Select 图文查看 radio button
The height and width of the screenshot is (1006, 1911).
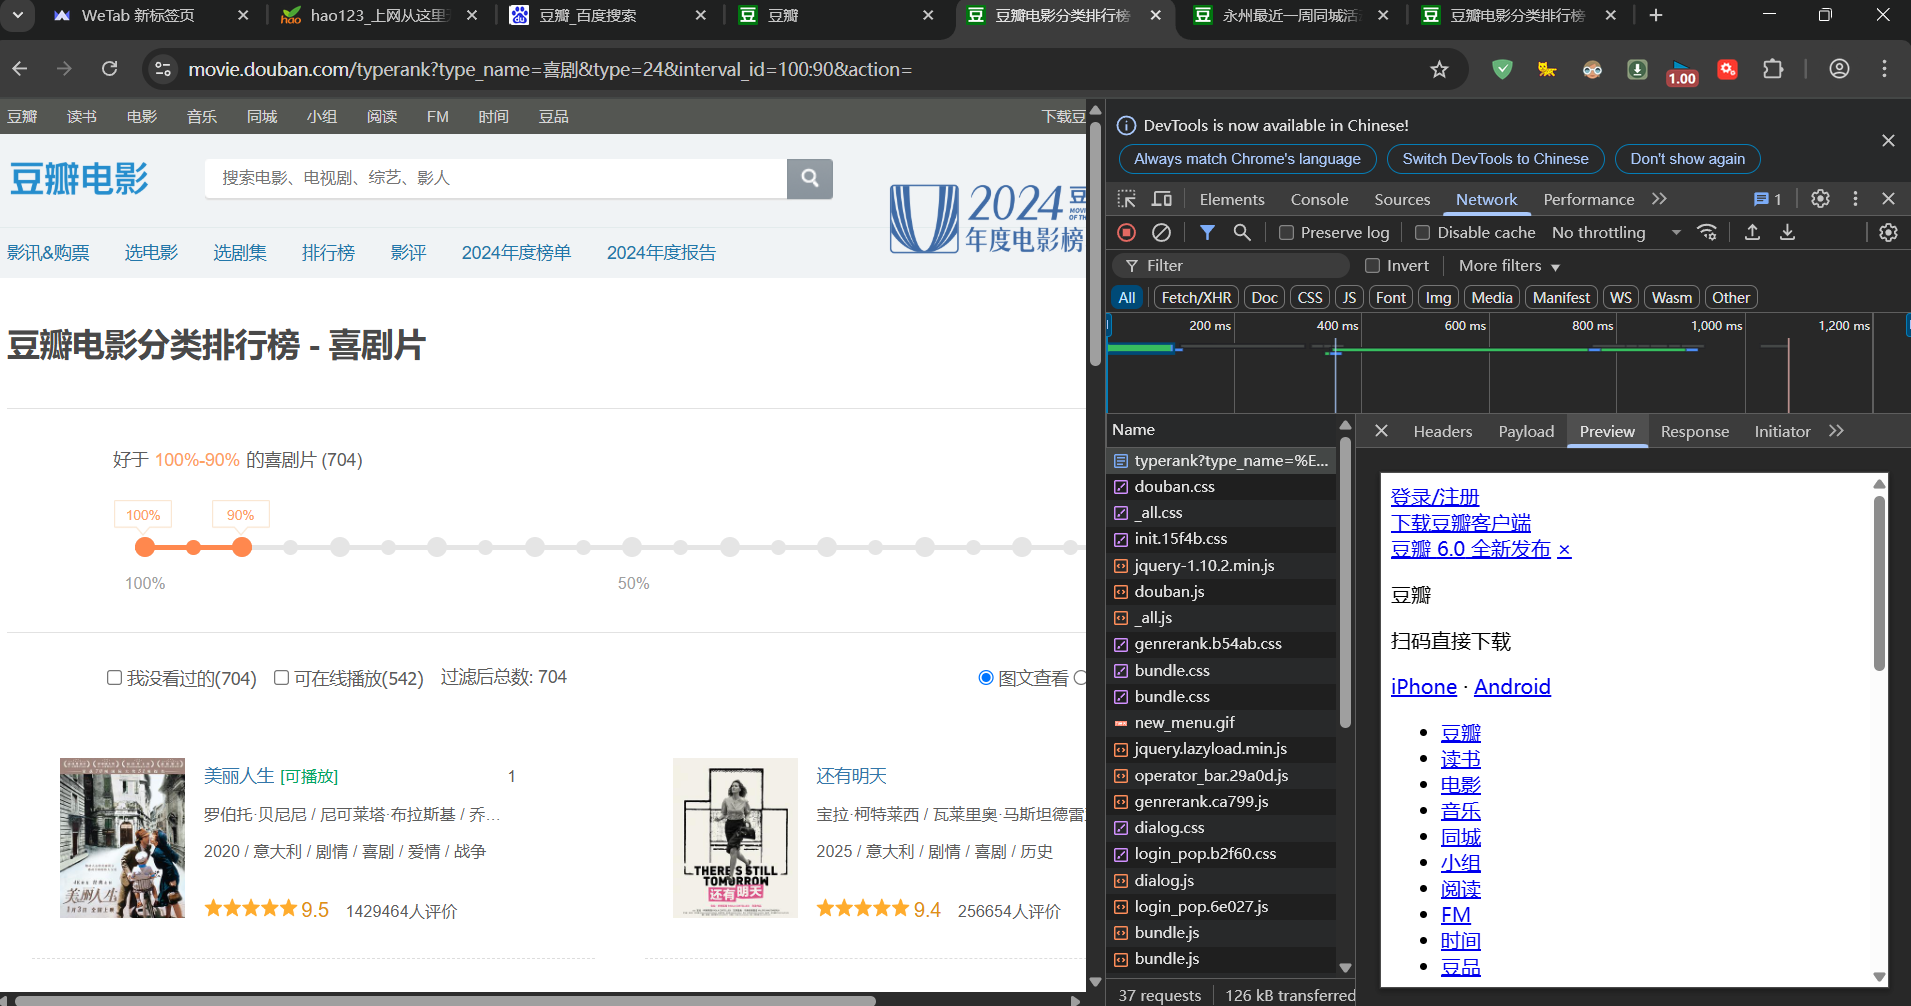tap(986, 678)
